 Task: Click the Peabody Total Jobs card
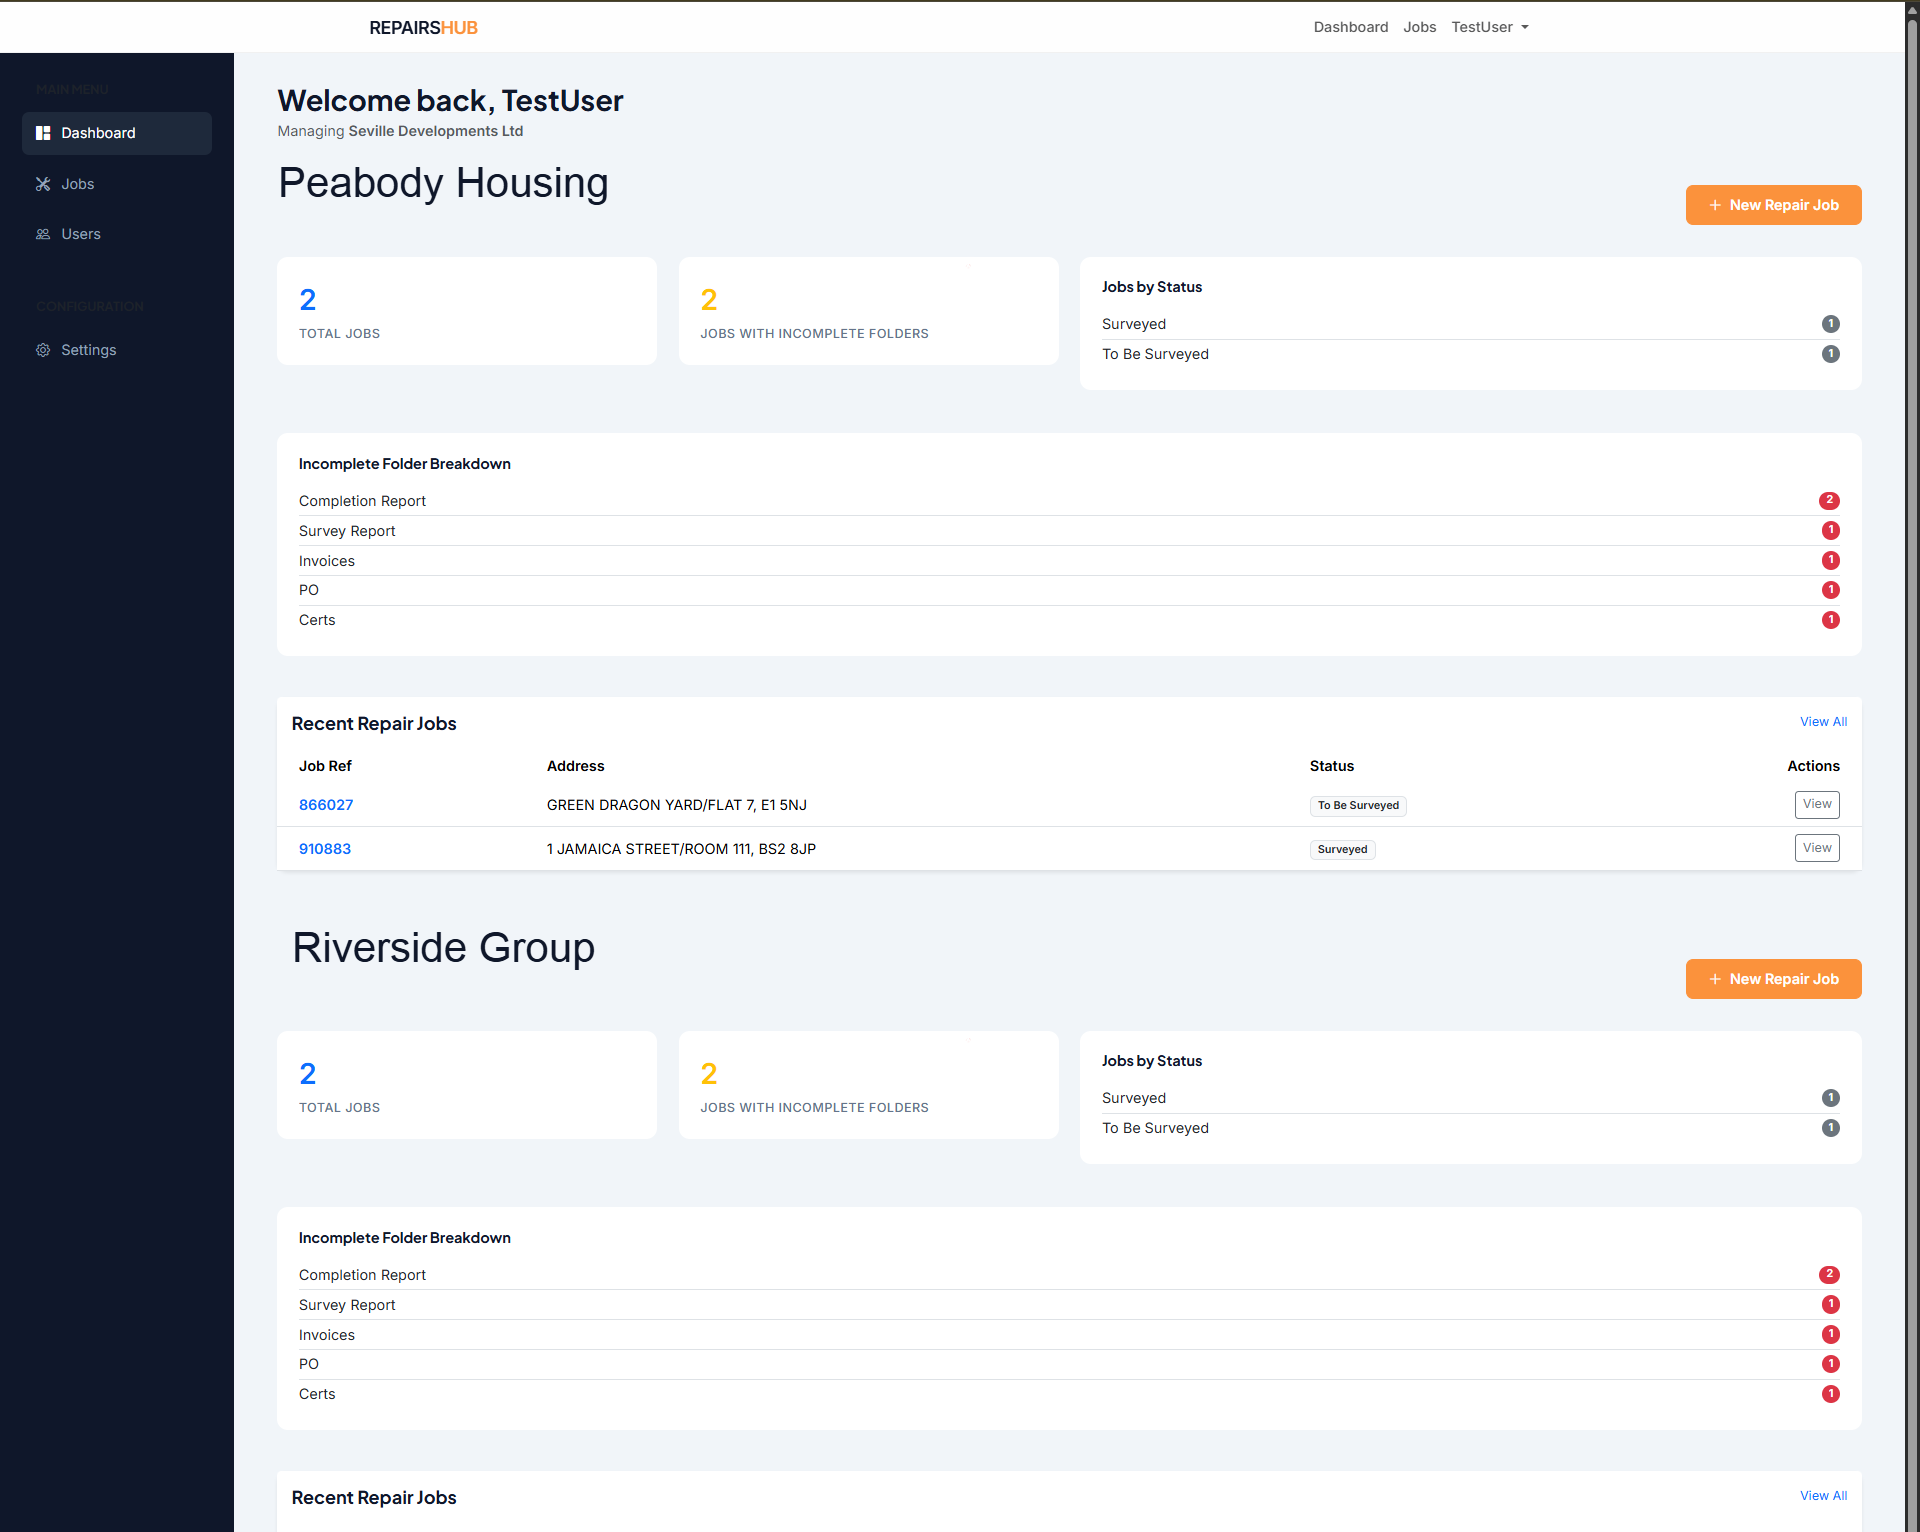click(466, 311)
